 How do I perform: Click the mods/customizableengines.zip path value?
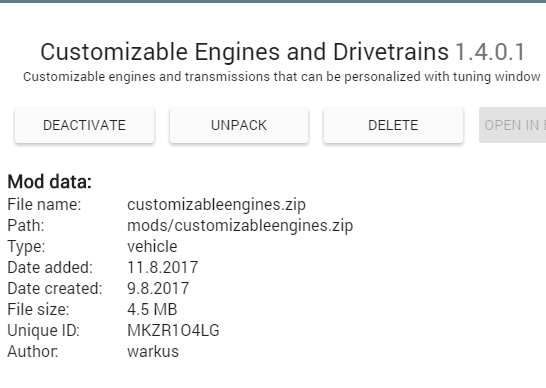240,226
